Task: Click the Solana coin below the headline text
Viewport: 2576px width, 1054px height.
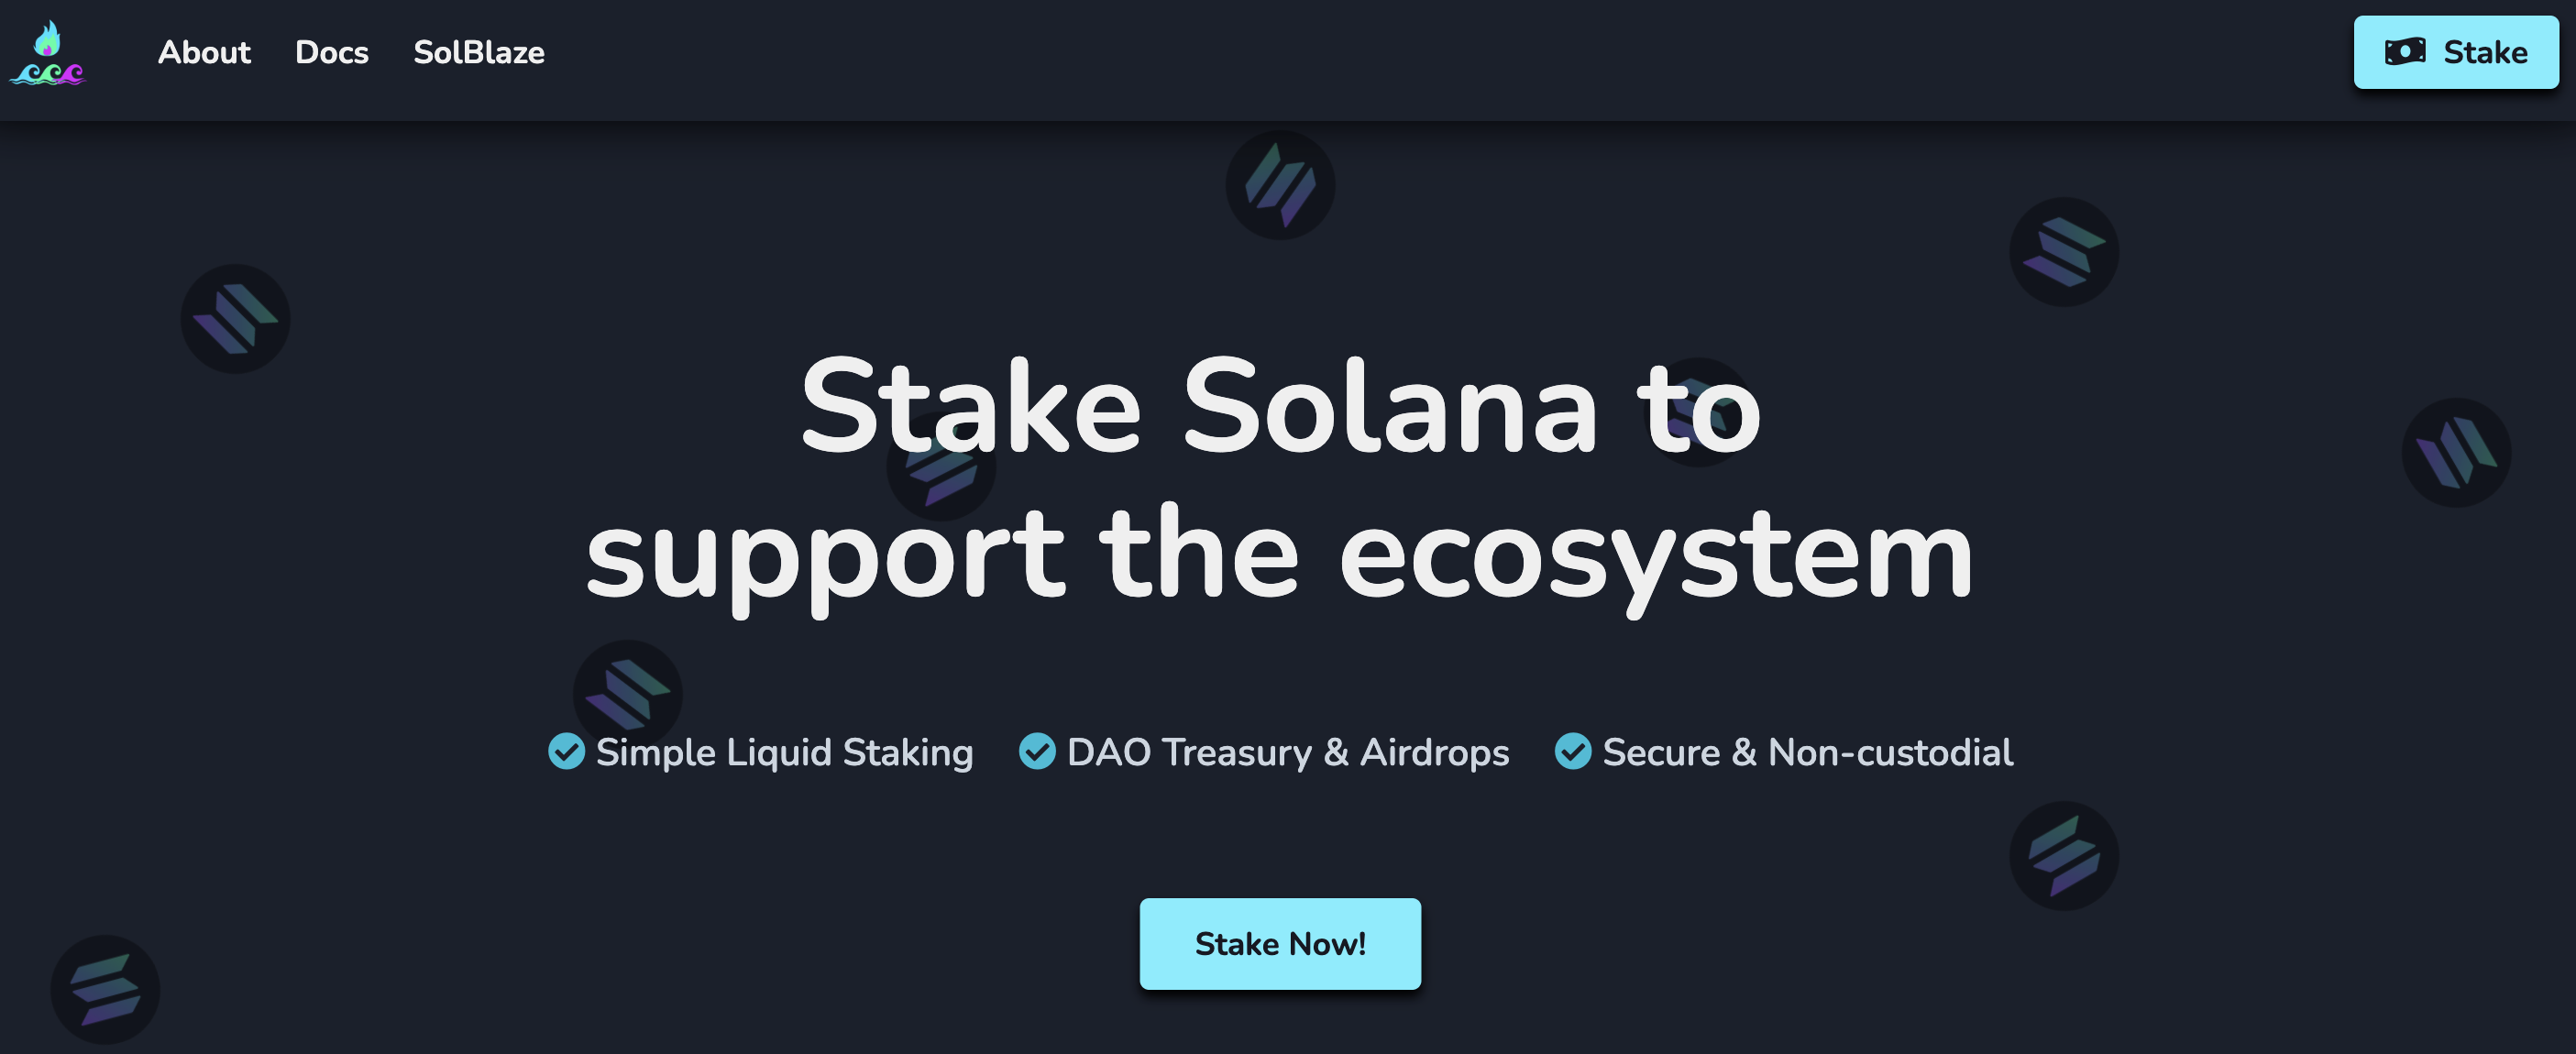Action: pyautogui.click(x=626, y=694)
